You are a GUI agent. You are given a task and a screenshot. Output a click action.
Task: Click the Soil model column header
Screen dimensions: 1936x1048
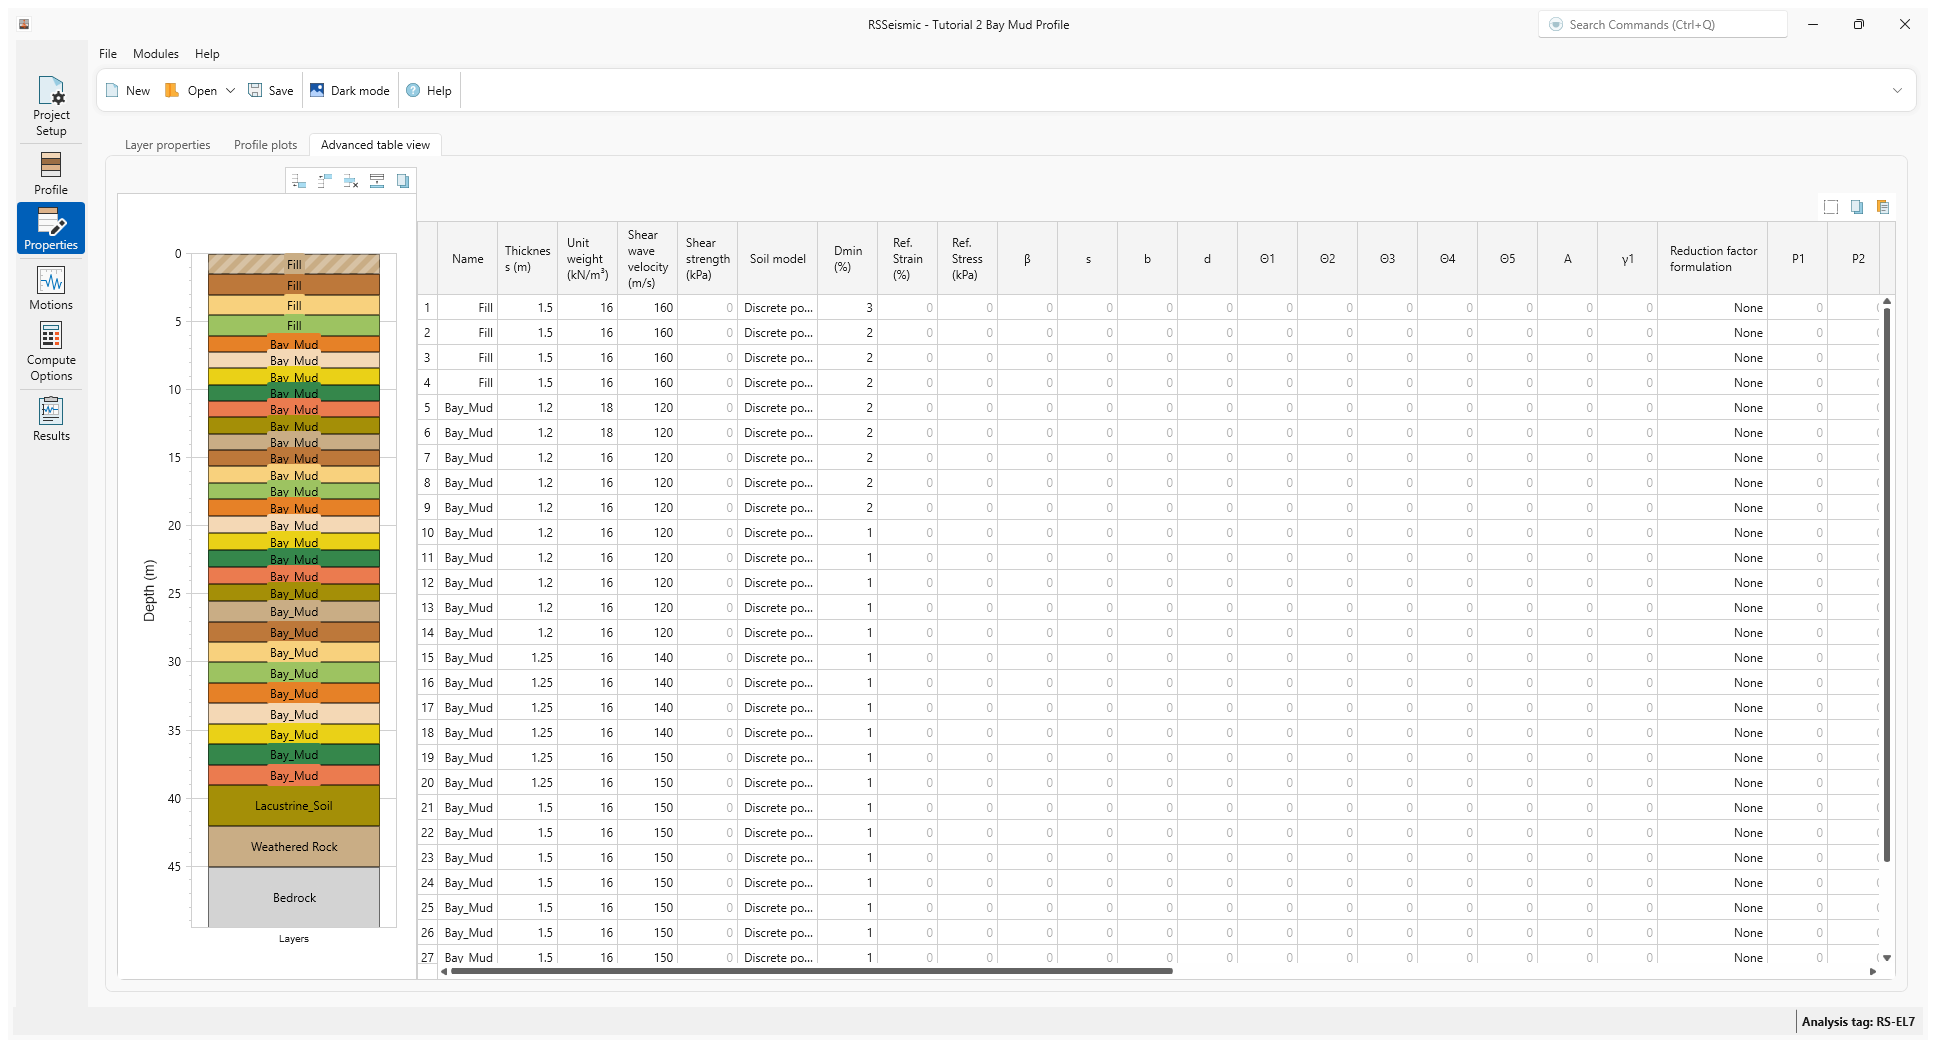(778, 259)
